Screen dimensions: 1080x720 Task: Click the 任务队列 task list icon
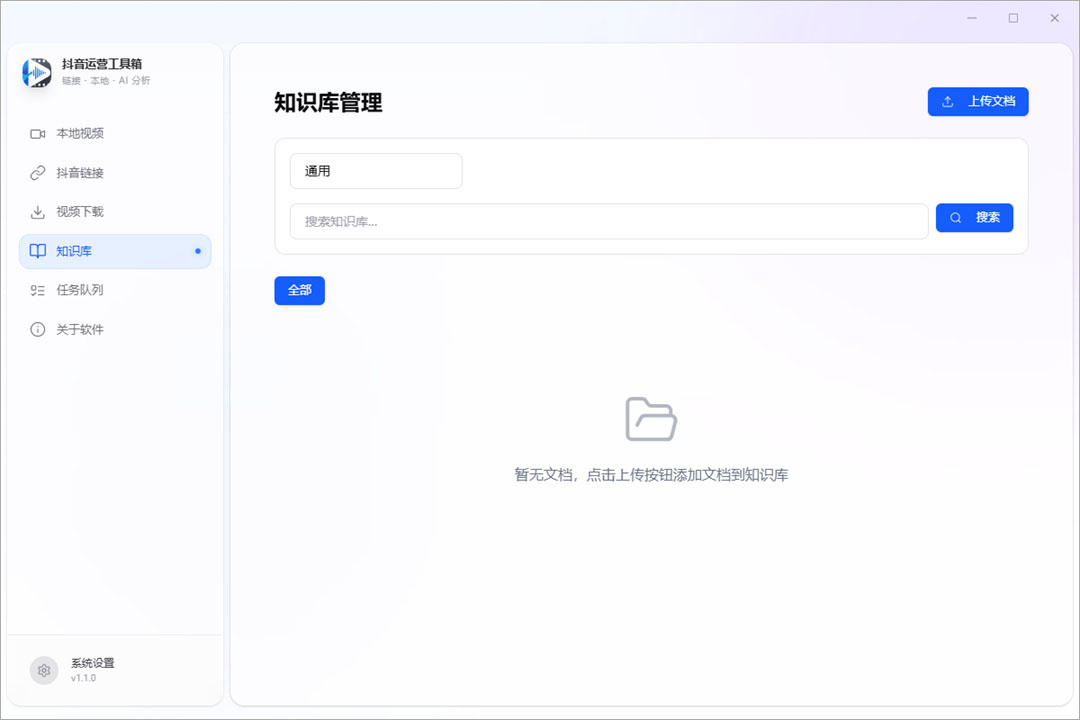pos(39,290)
